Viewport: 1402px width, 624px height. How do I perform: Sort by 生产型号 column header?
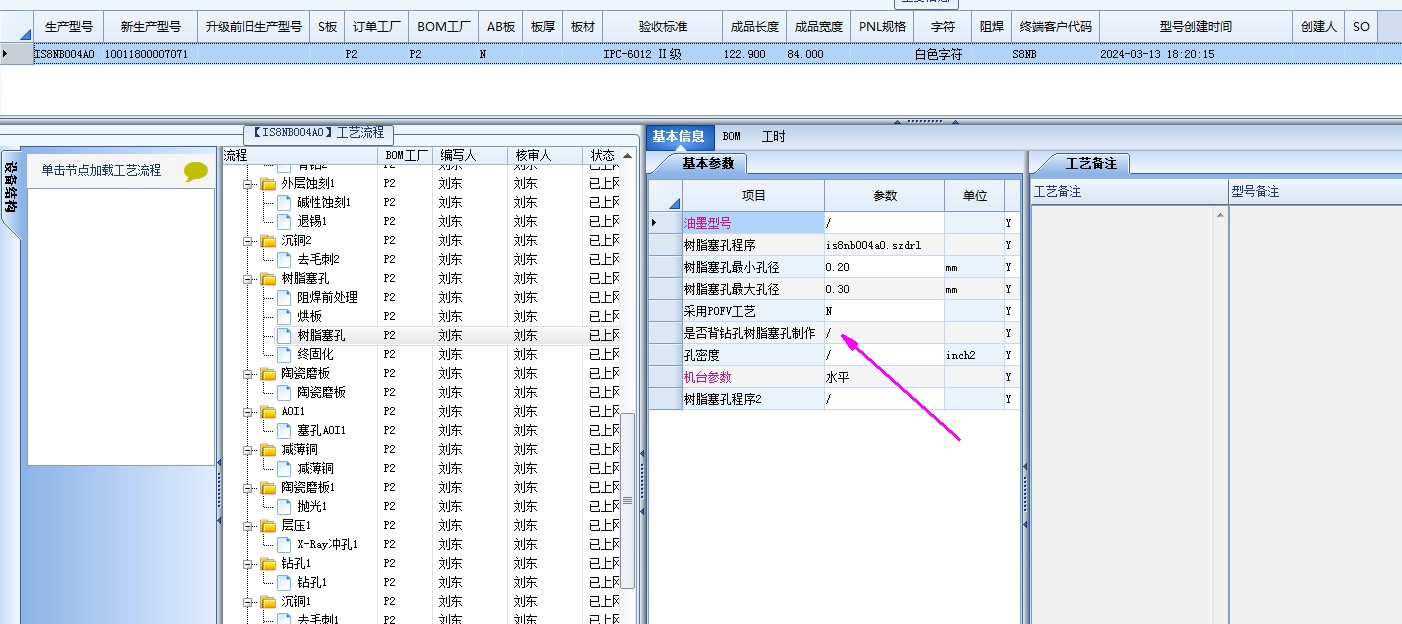[69, 27]
